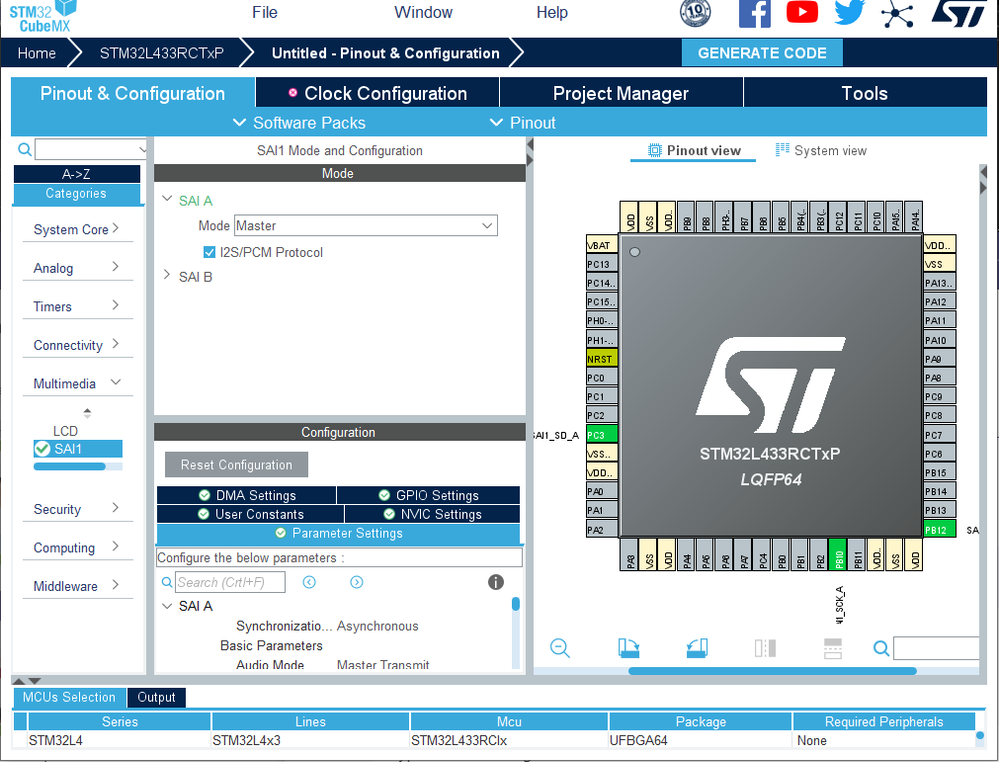Select the PA9 pin
The width and height of the screenshot is (999, 762).
940,359
